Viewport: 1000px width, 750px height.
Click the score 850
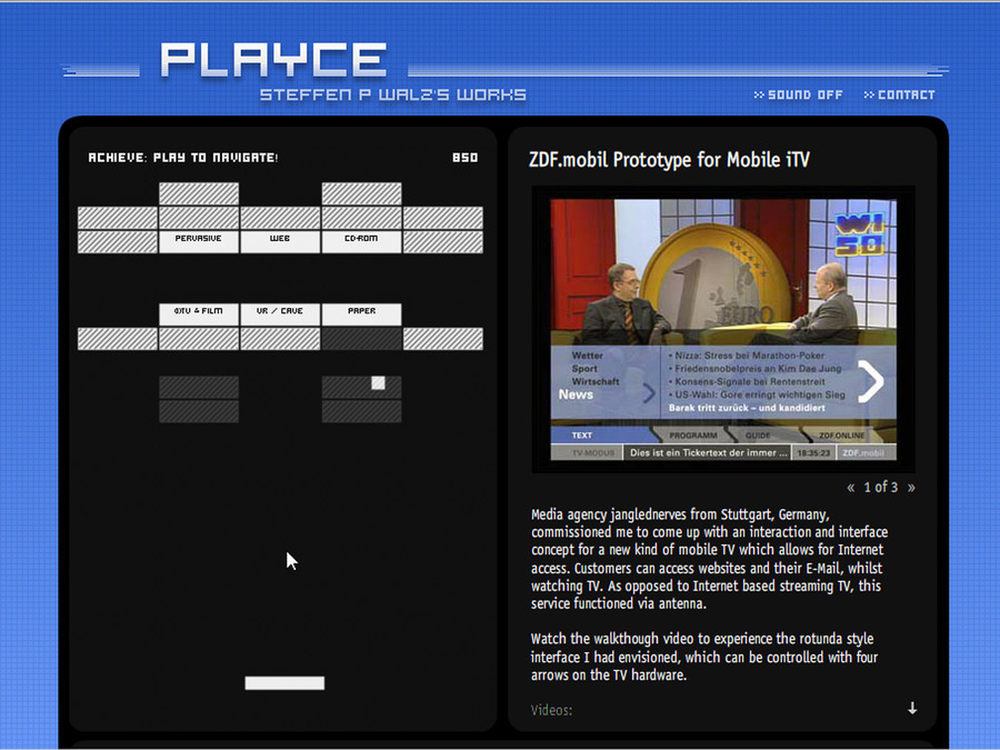[x=465, y=158]
